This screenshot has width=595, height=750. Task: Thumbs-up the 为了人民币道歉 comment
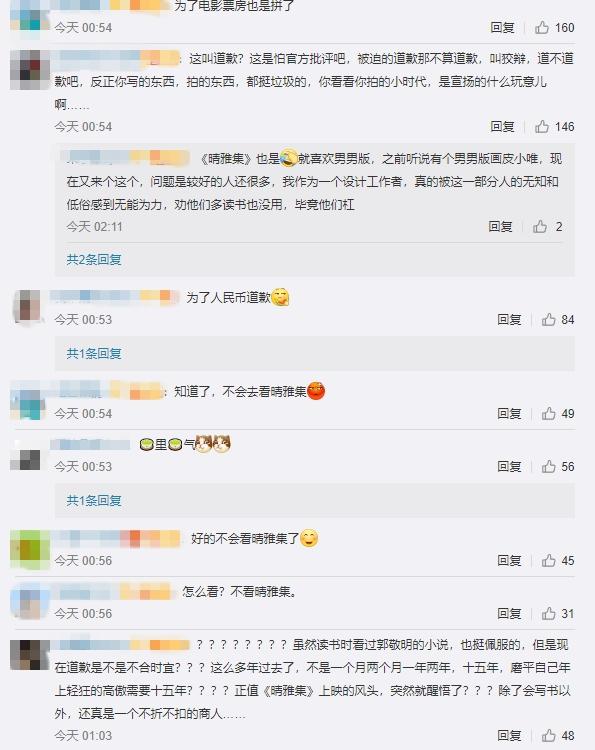[549, 319]
